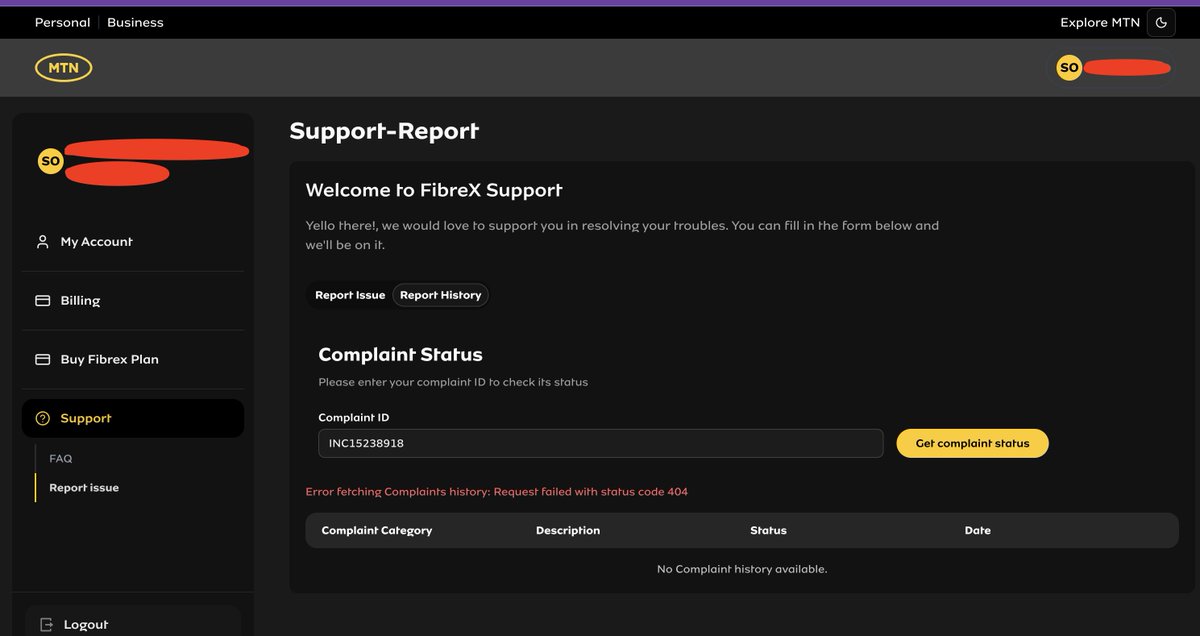The height and width of the screenshot is (636, 1200).
Task: Open the My Account menu item
Action: 133,242
